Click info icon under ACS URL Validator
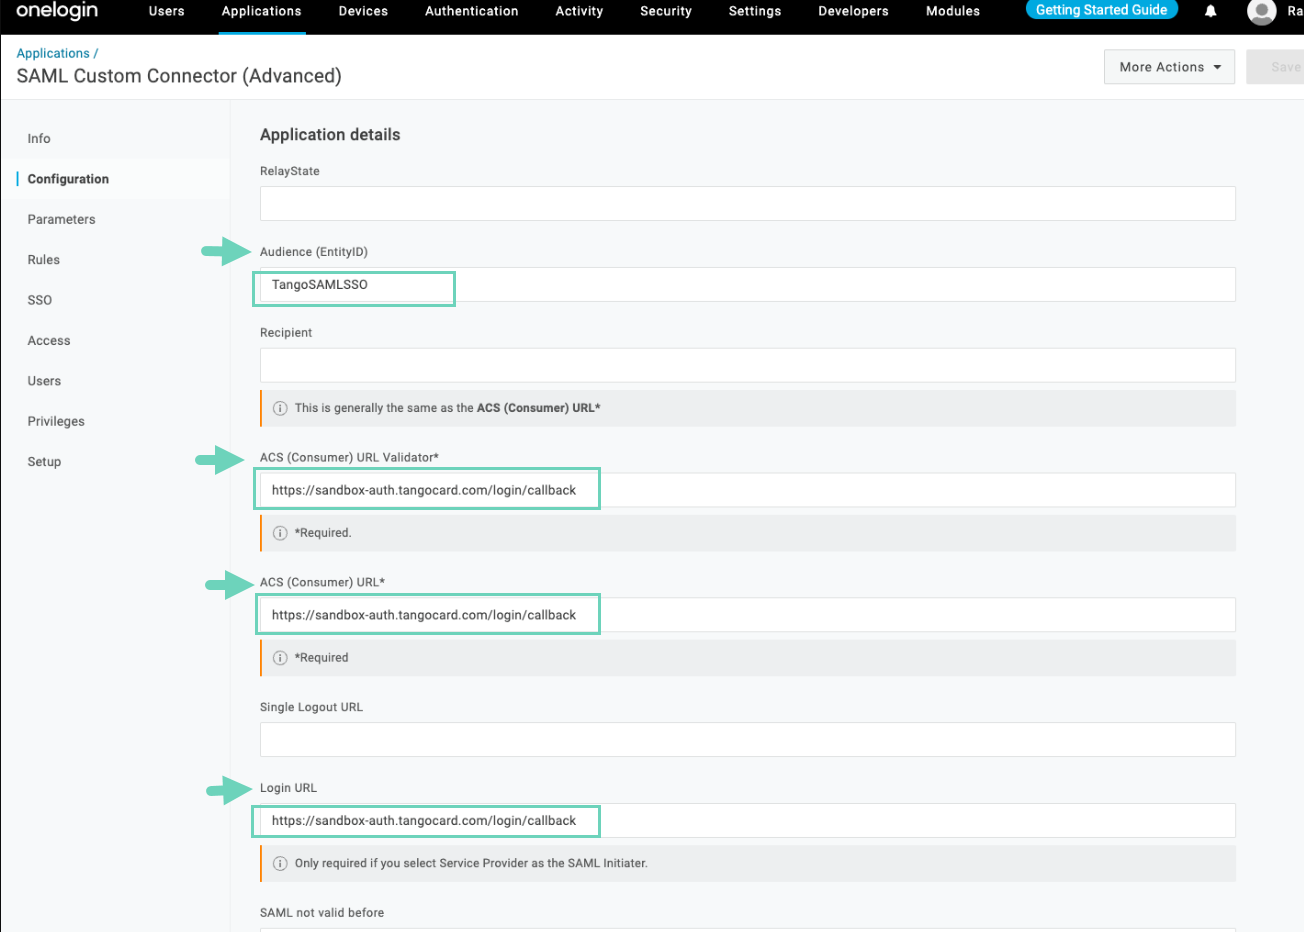 [x=280, y=533]
